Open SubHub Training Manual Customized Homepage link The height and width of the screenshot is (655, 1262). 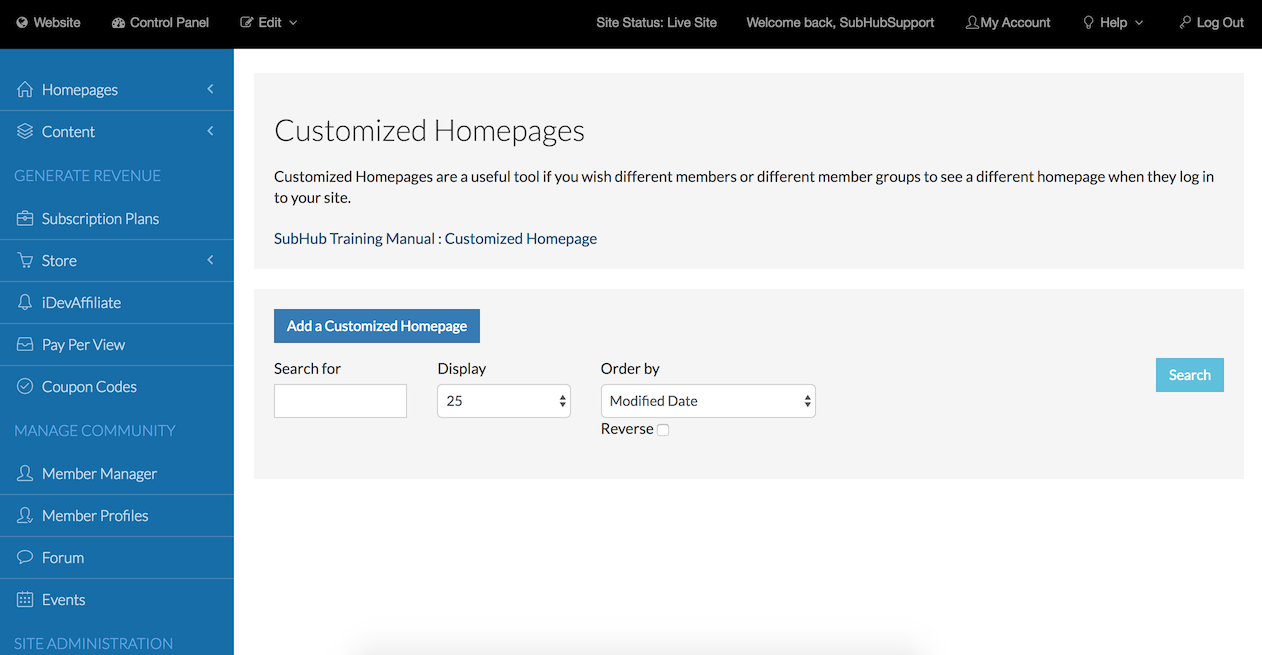[435, 238]
